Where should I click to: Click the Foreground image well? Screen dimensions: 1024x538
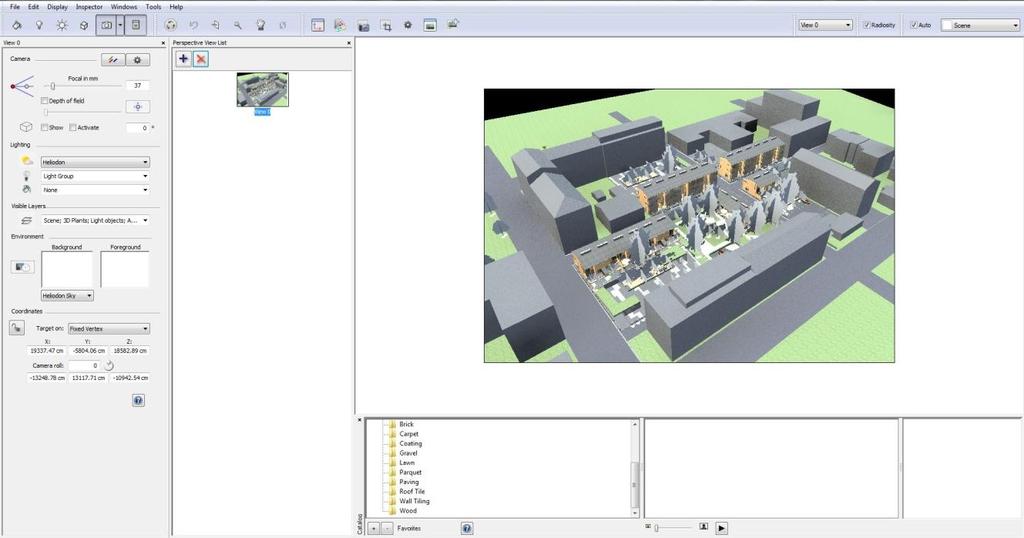pos(125,269)
